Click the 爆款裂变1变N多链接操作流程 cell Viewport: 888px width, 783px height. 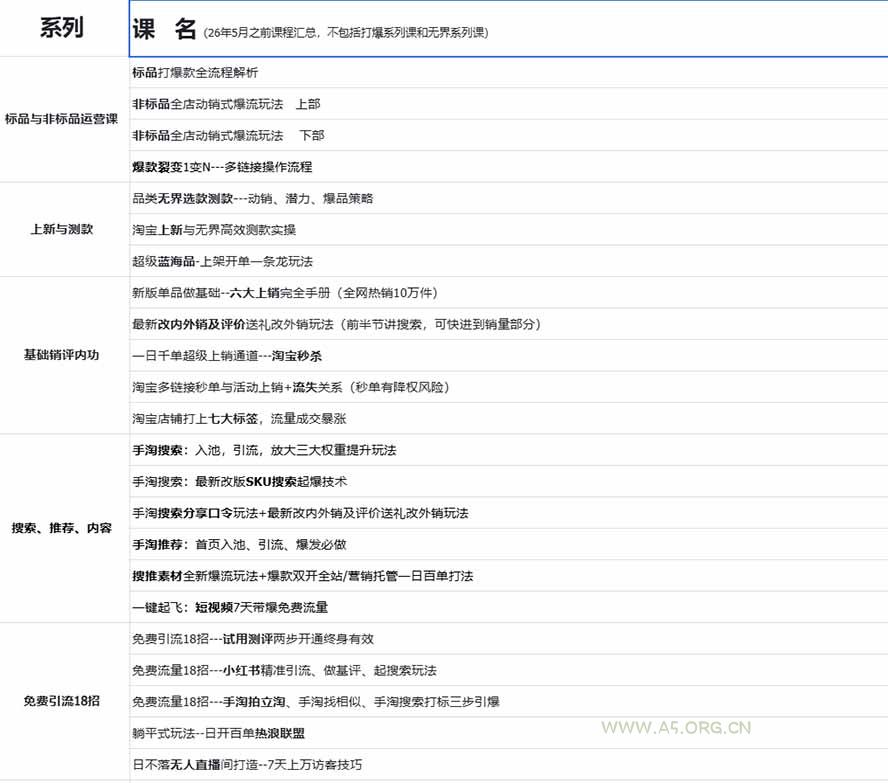click(x=509, y=167)
